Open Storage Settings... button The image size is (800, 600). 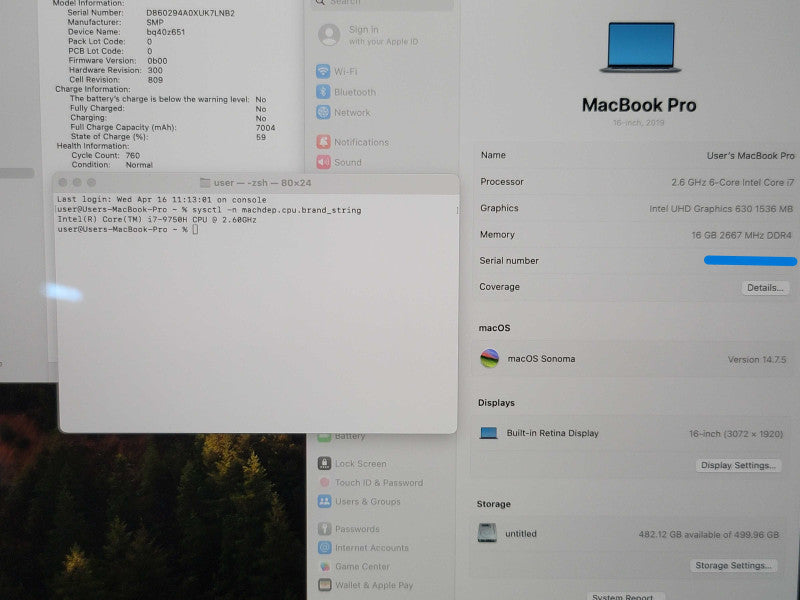click(733, 565)
